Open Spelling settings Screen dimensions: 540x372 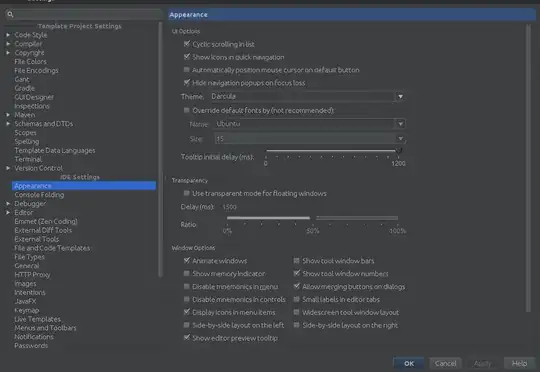click(27, 142)
